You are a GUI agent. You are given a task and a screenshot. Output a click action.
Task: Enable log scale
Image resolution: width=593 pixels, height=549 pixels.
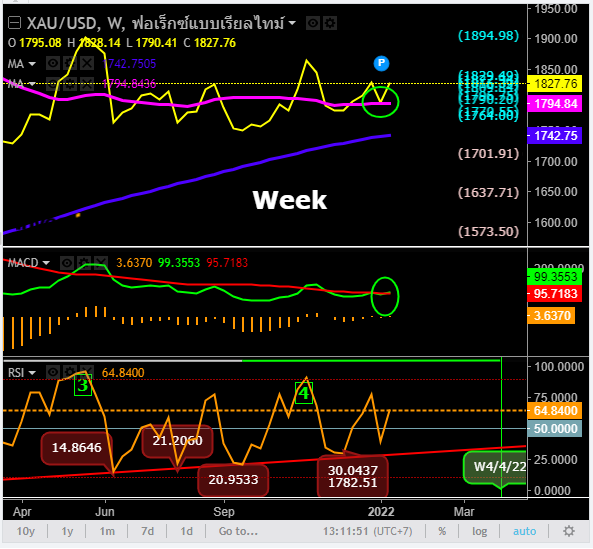click(x=480, y=531)
